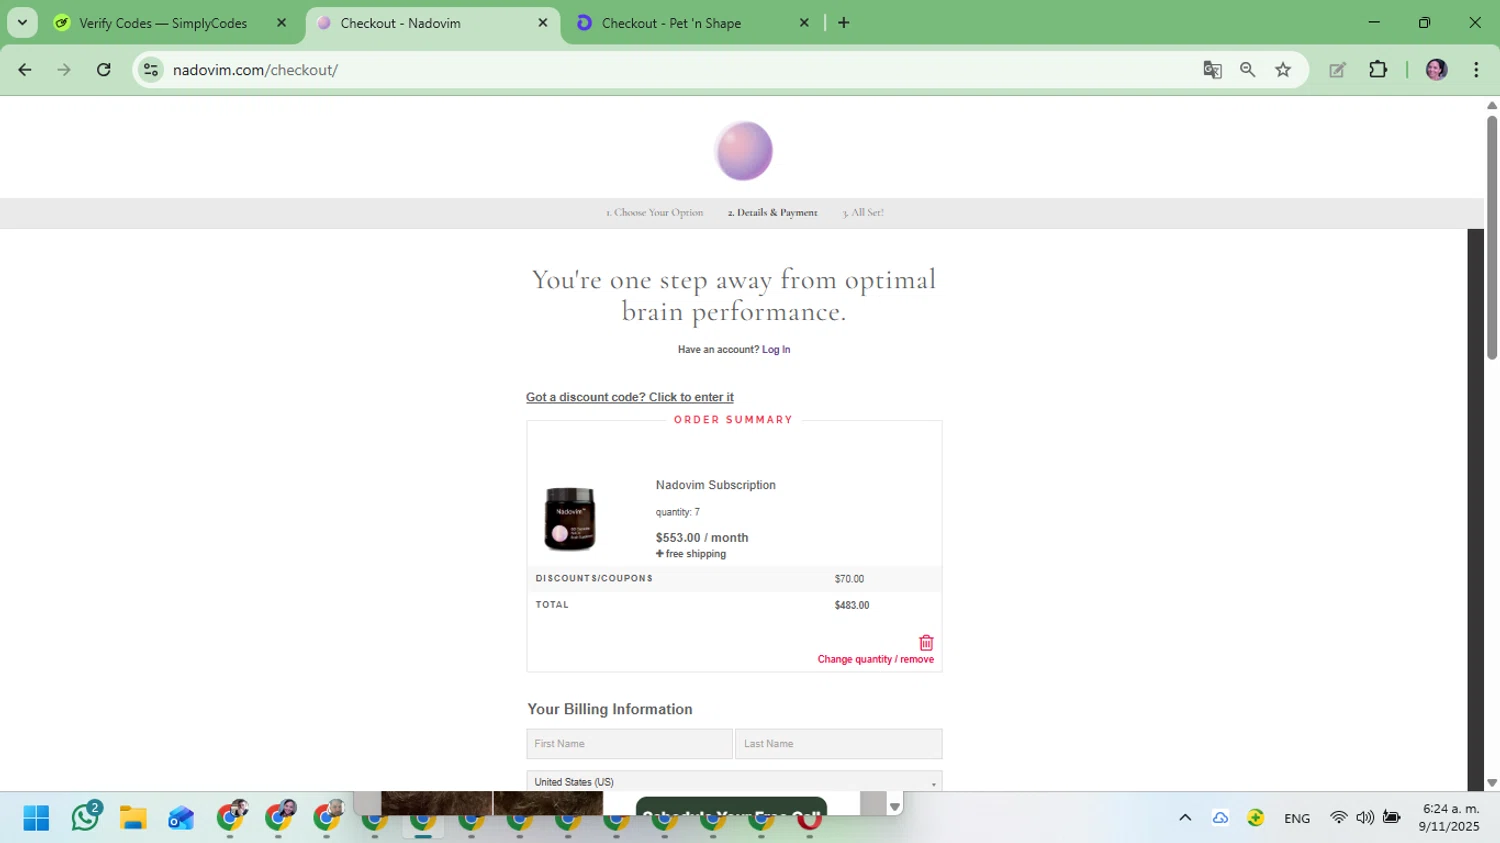This screenshot has width=1500, height=843.
Task: Go back to the previous page
Action: coord(25,70)
